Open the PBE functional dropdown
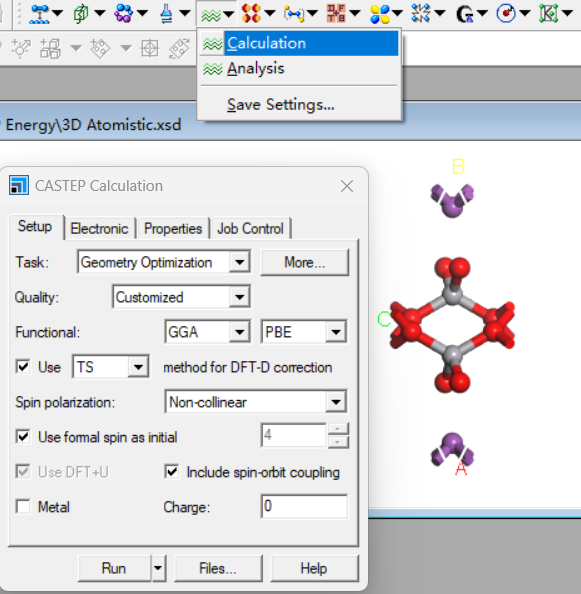This screenshot has height=594, width=581. pyautogui.click(x=336, y=332)
